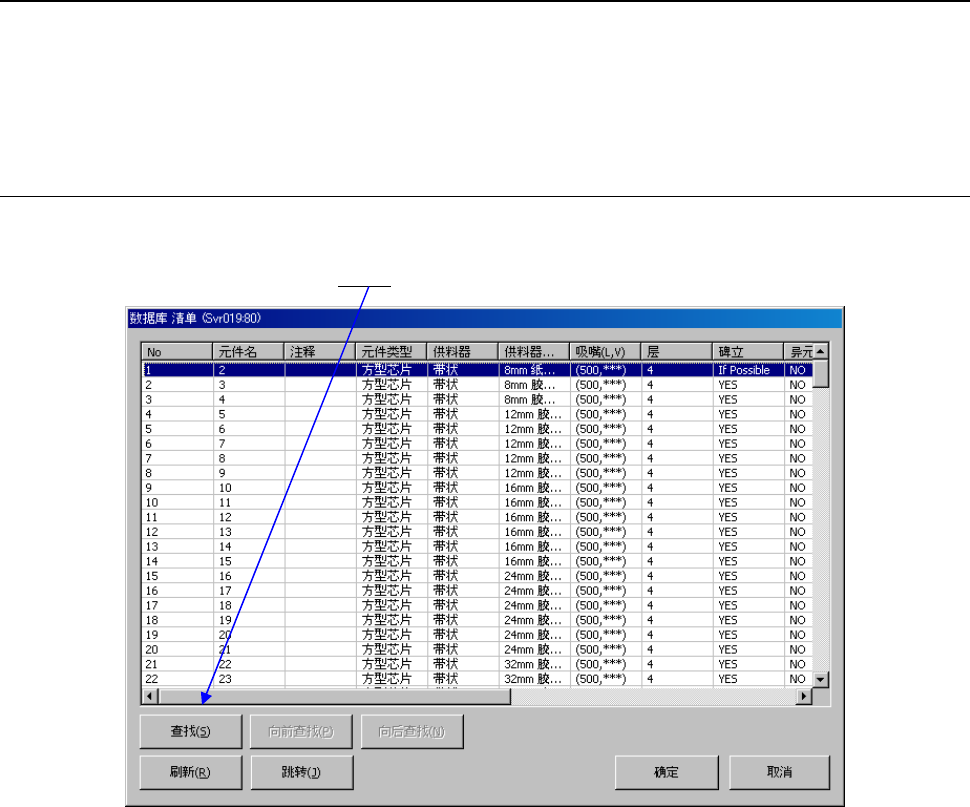Click the 元件名 cell showing 23
Image resolution: width=970 pixels, height=807 pixels.
[x=248, y=679]
